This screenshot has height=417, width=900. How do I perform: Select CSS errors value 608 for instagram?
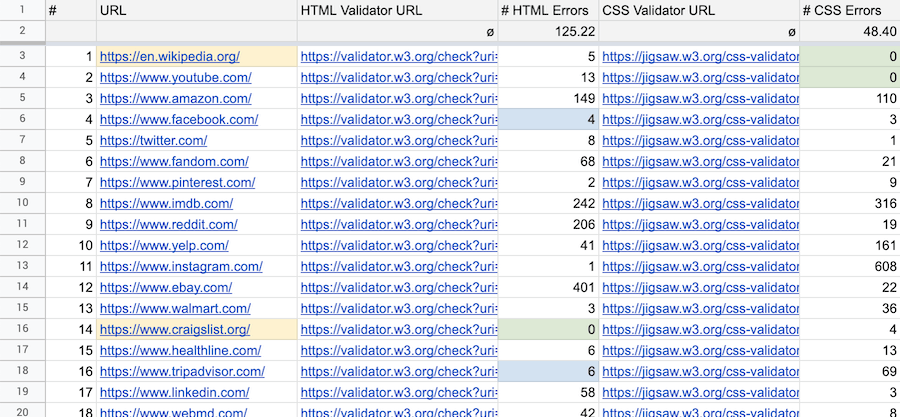pyautogui.click(x=850, y=267)
